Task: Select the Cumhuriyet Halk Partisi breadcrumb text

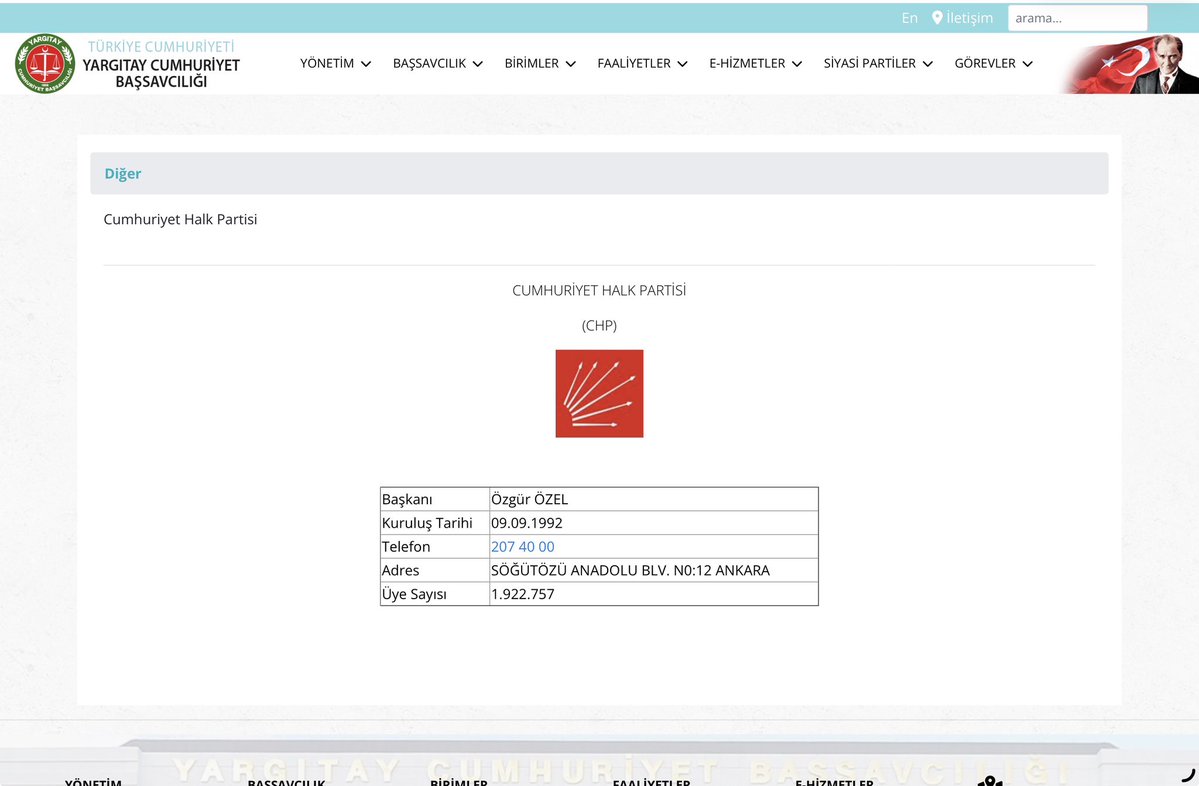Action: click(x=180, y=219)
